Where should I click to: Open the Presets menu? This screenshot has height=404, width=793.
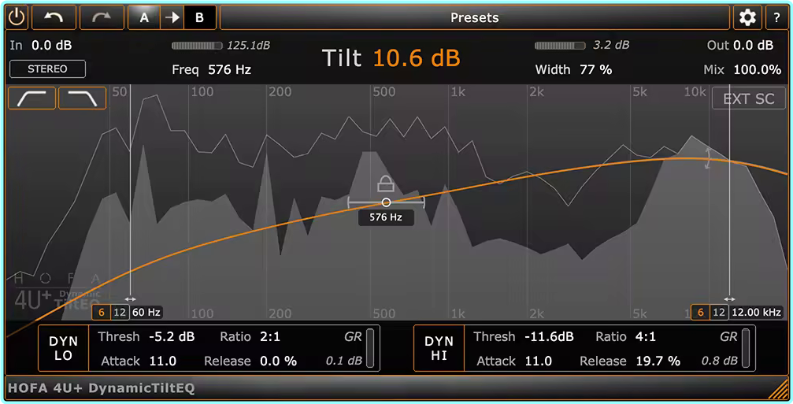[x=474, y=18]
